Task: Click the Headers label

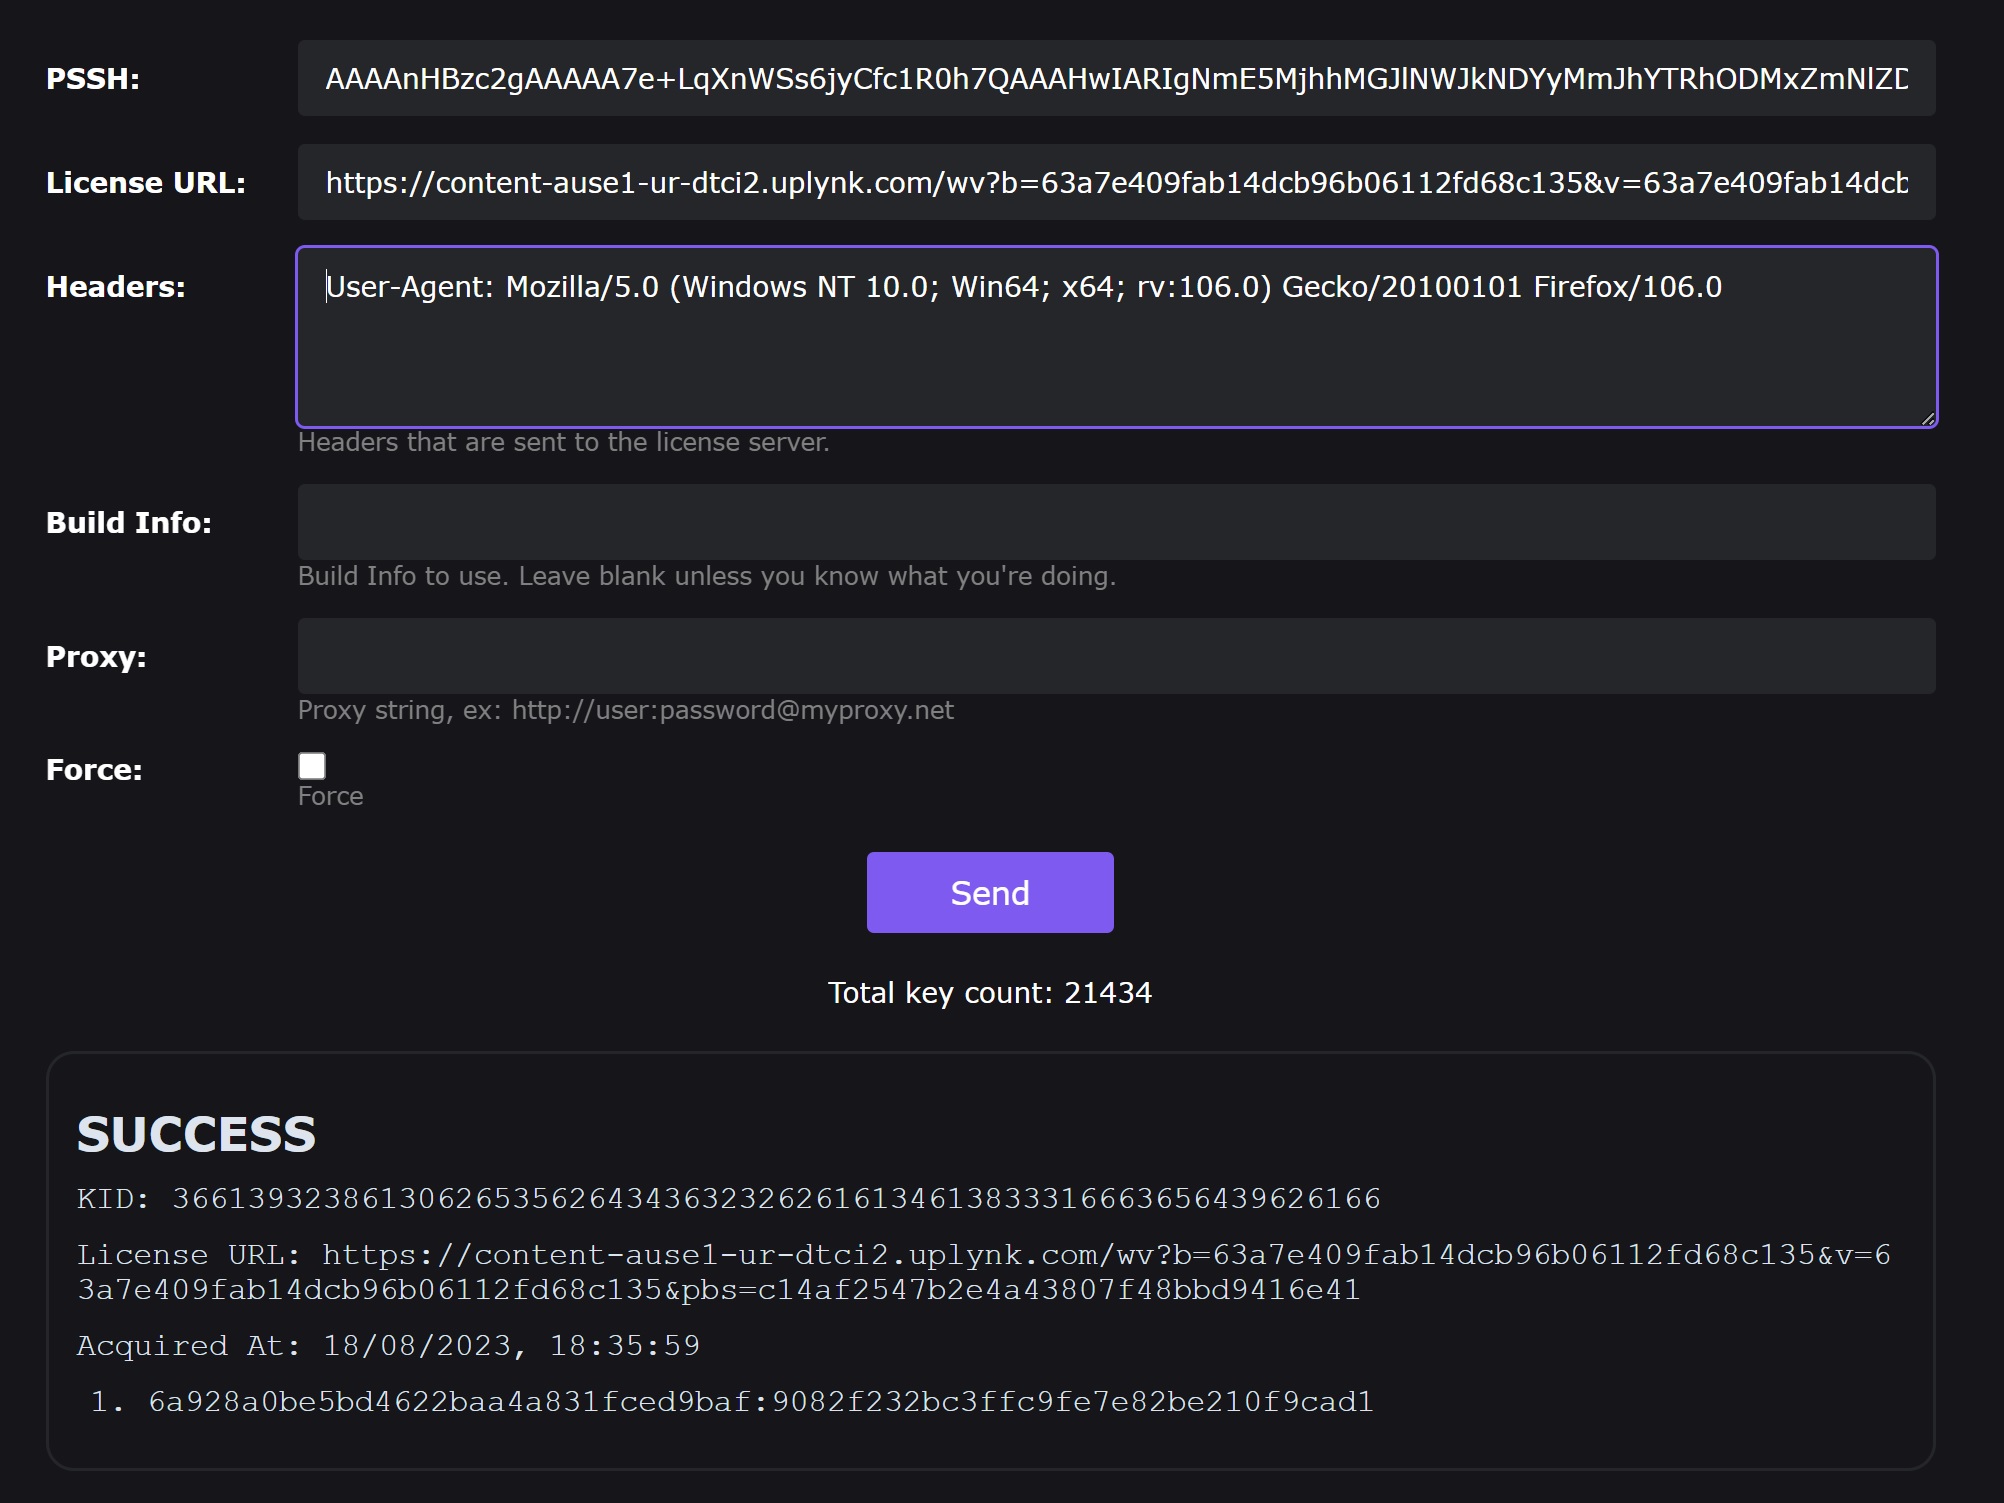Action: coord(115,287)
